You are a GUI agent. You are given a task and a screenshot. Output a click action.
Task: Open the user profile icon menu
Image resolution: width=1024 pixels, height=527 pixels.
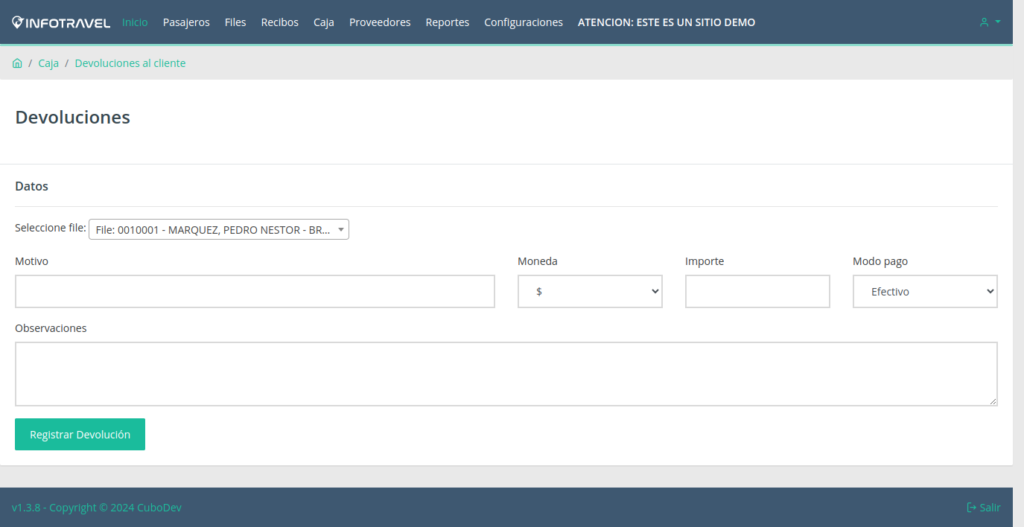(x=989, y=22)
